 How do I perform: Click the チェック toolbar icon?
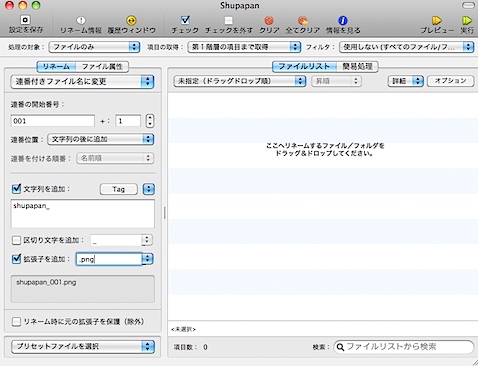[185, 20]
